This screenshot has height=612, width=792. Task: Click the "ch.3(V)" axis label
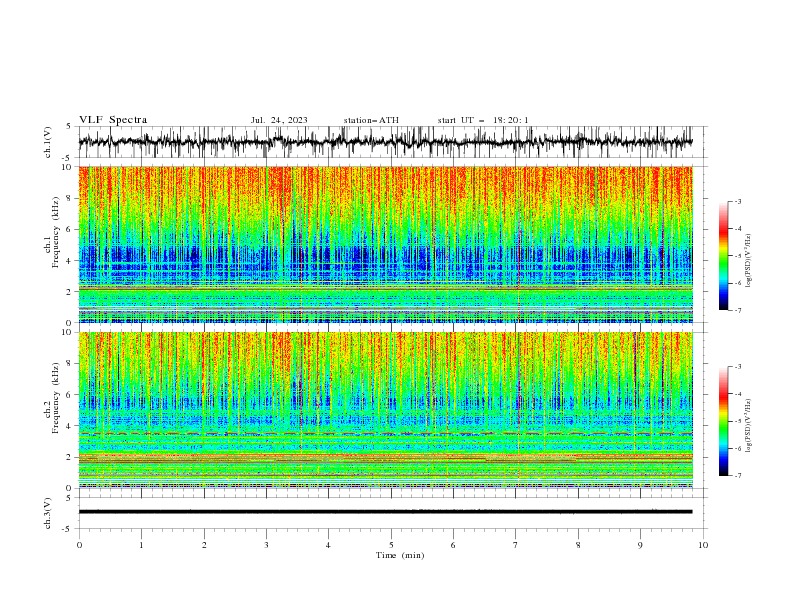47,513
